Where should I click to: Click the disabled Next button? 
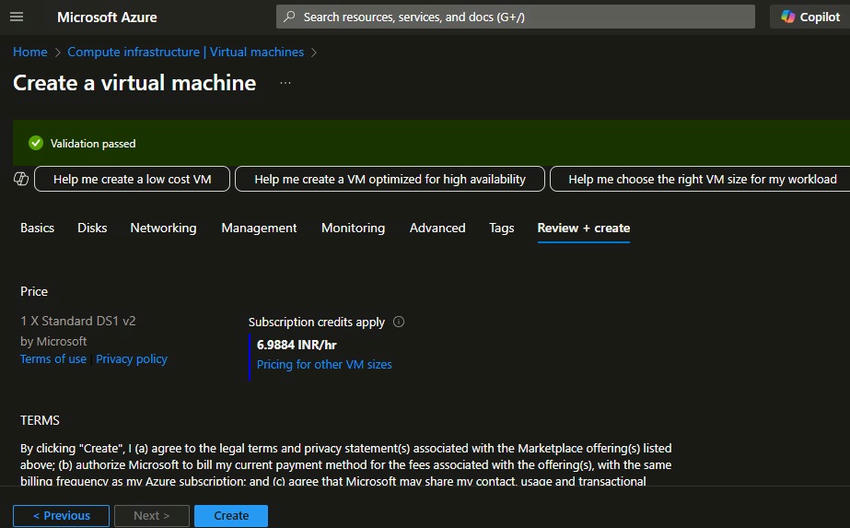point(152,516)
